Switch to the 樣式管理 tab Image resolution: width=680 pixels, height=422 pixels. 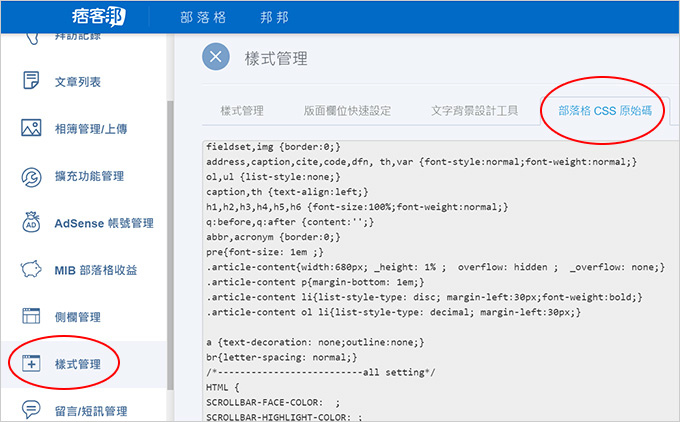(242, 111)
